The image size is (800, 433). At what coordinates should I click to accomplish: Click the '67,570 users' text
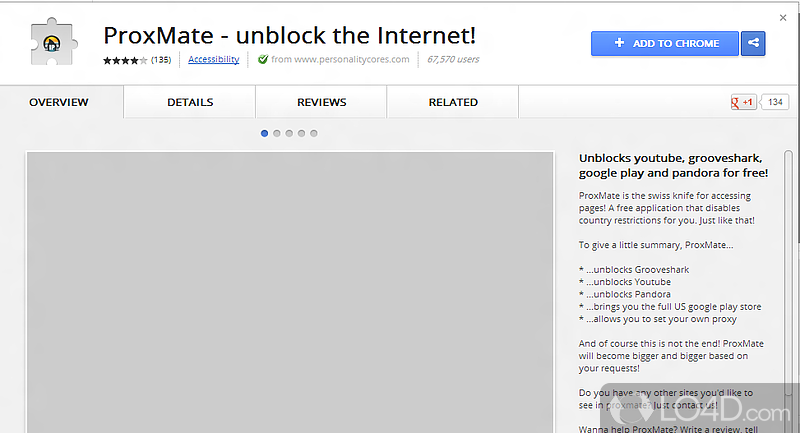pyautogui.click(x=453, y=59)
